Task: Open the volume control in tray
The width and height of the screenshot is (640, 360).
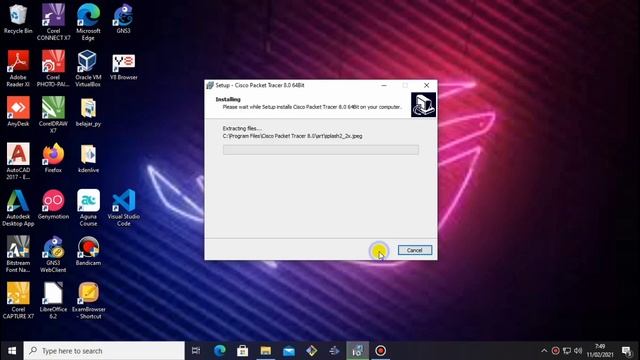Action: (578, 351)
